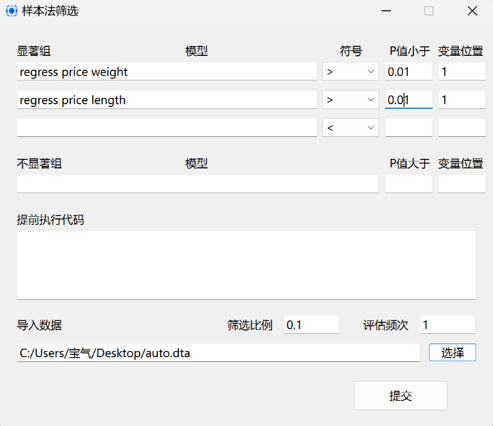493x426 pixels.
Task: Click the 提交 submit button
Action: pos(400,396)
